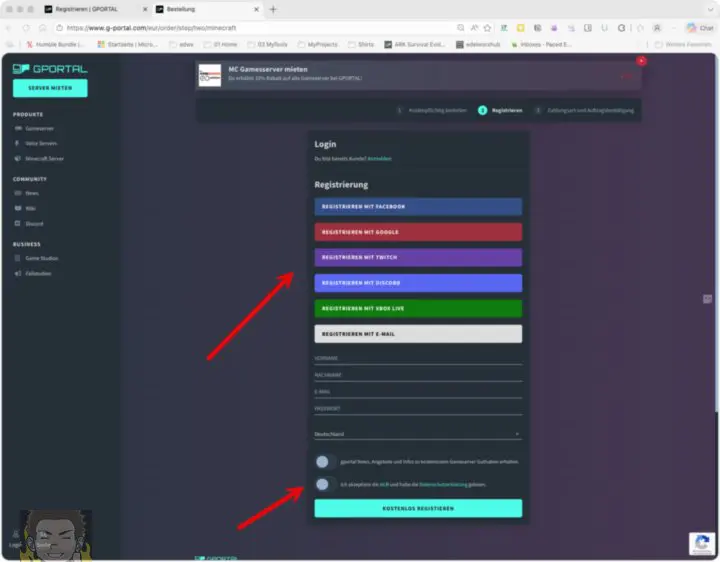Reload the page
This screenshot has width=720, height=562.
[x=26, y=28]
